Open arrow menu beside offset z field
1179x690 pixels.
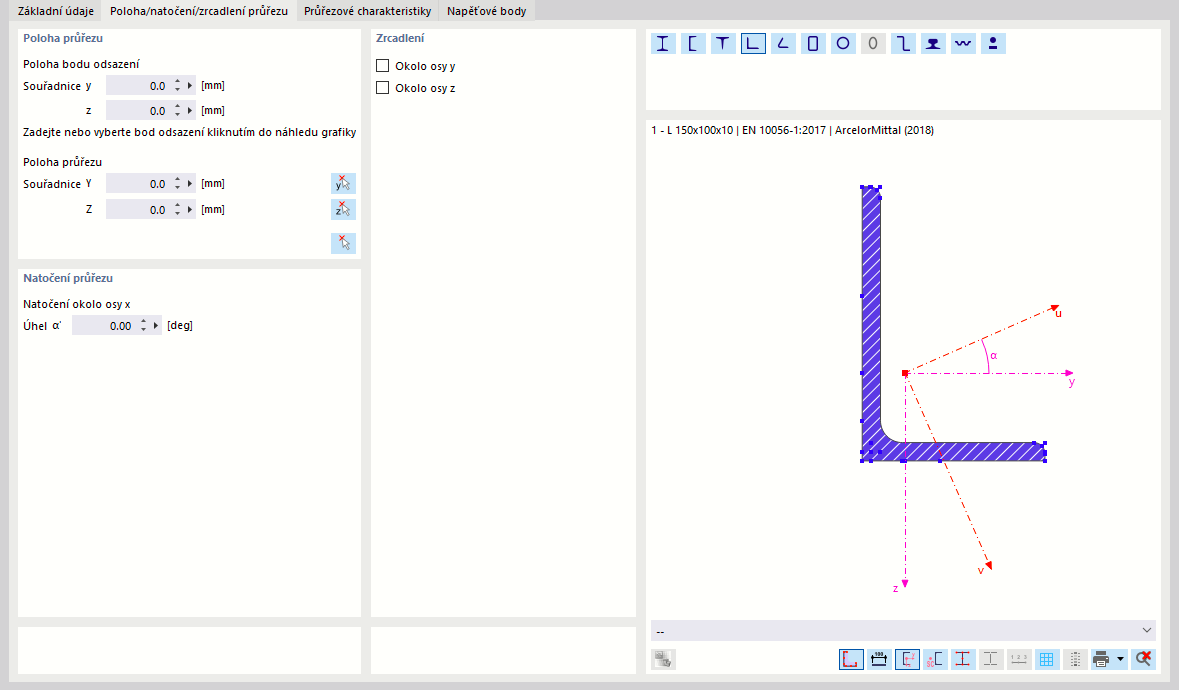(x=190, y=110)
